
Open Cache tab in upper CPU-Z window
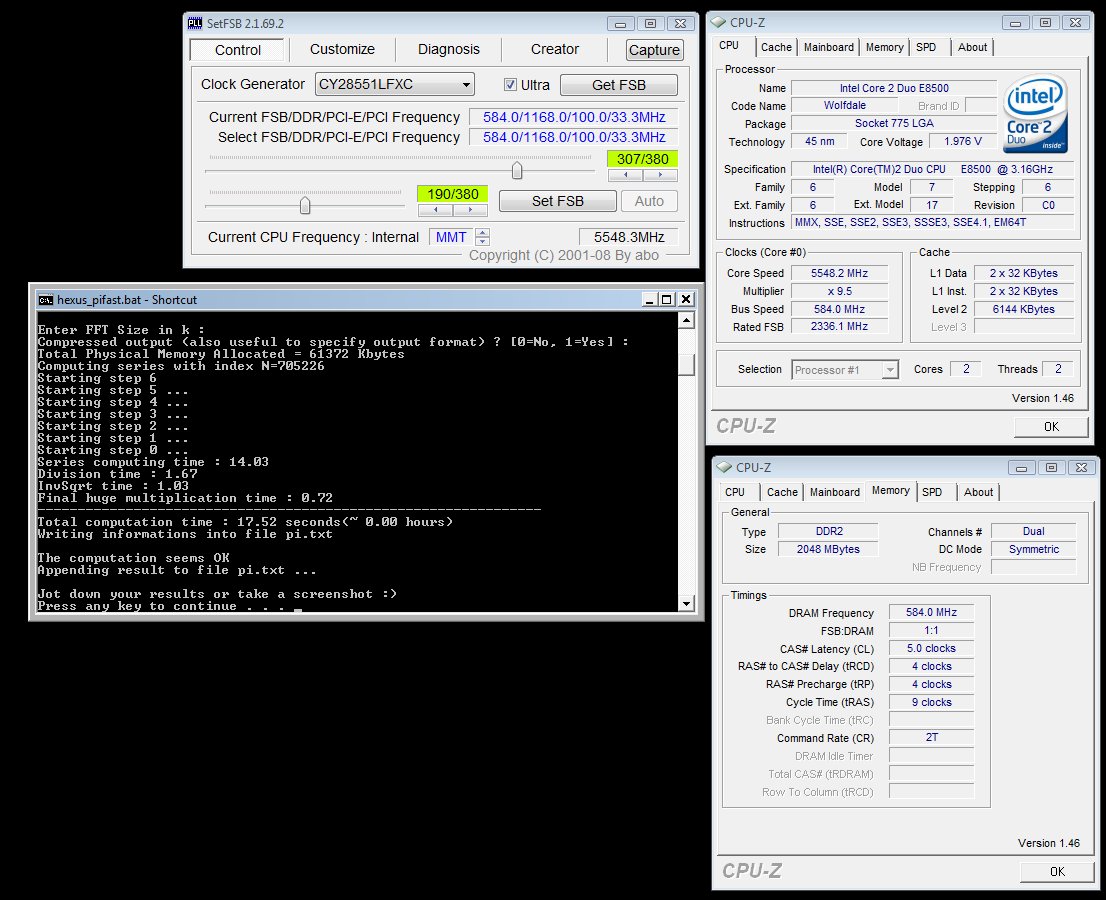click(776, 47)
